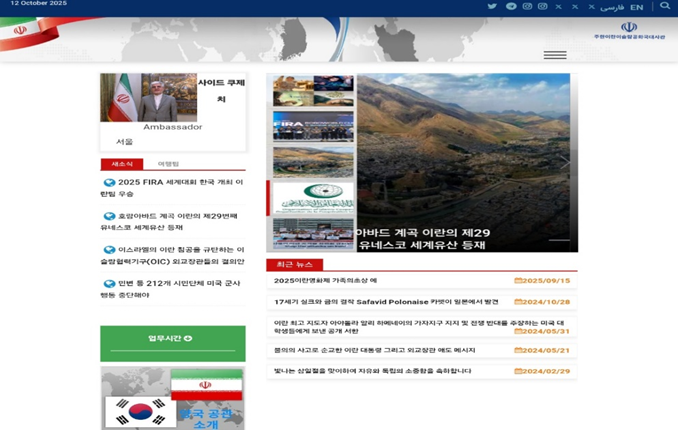This screenshot has height=430, width=678.
Task: Select the 새소식 tab
Action: tap(122, 164)
